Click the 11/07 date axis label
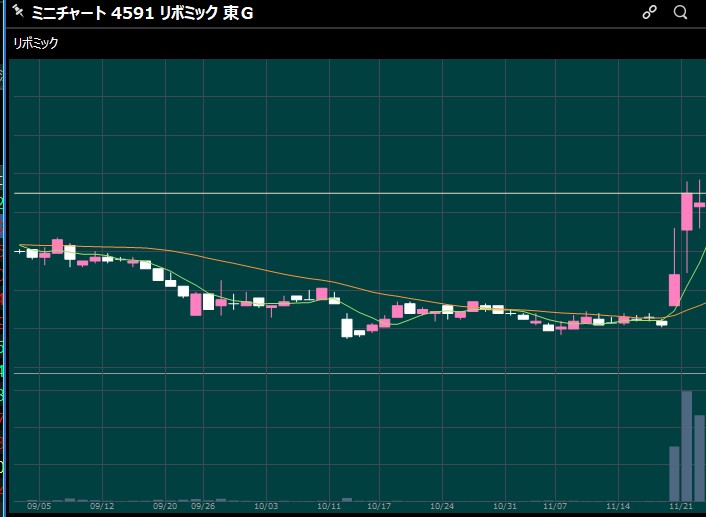The width and height of the screenshot is (706, 517). pyautogui.click(x=555, y=506)
